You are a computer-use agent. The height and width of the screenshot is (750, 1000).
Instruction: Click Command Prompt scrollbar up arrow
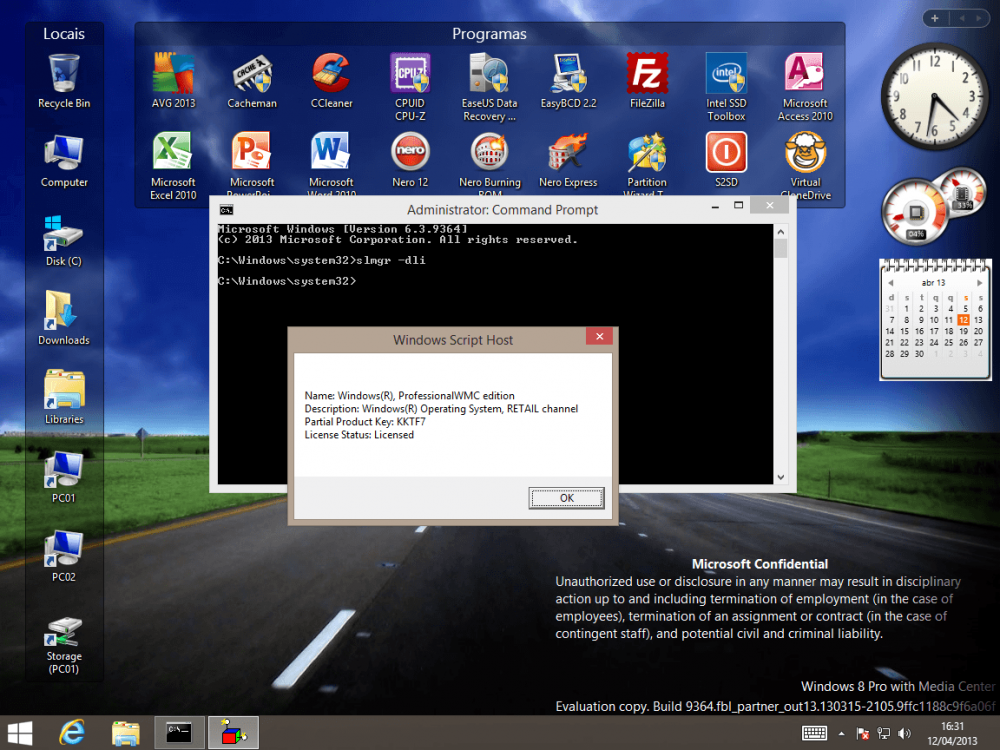(781, 232)
